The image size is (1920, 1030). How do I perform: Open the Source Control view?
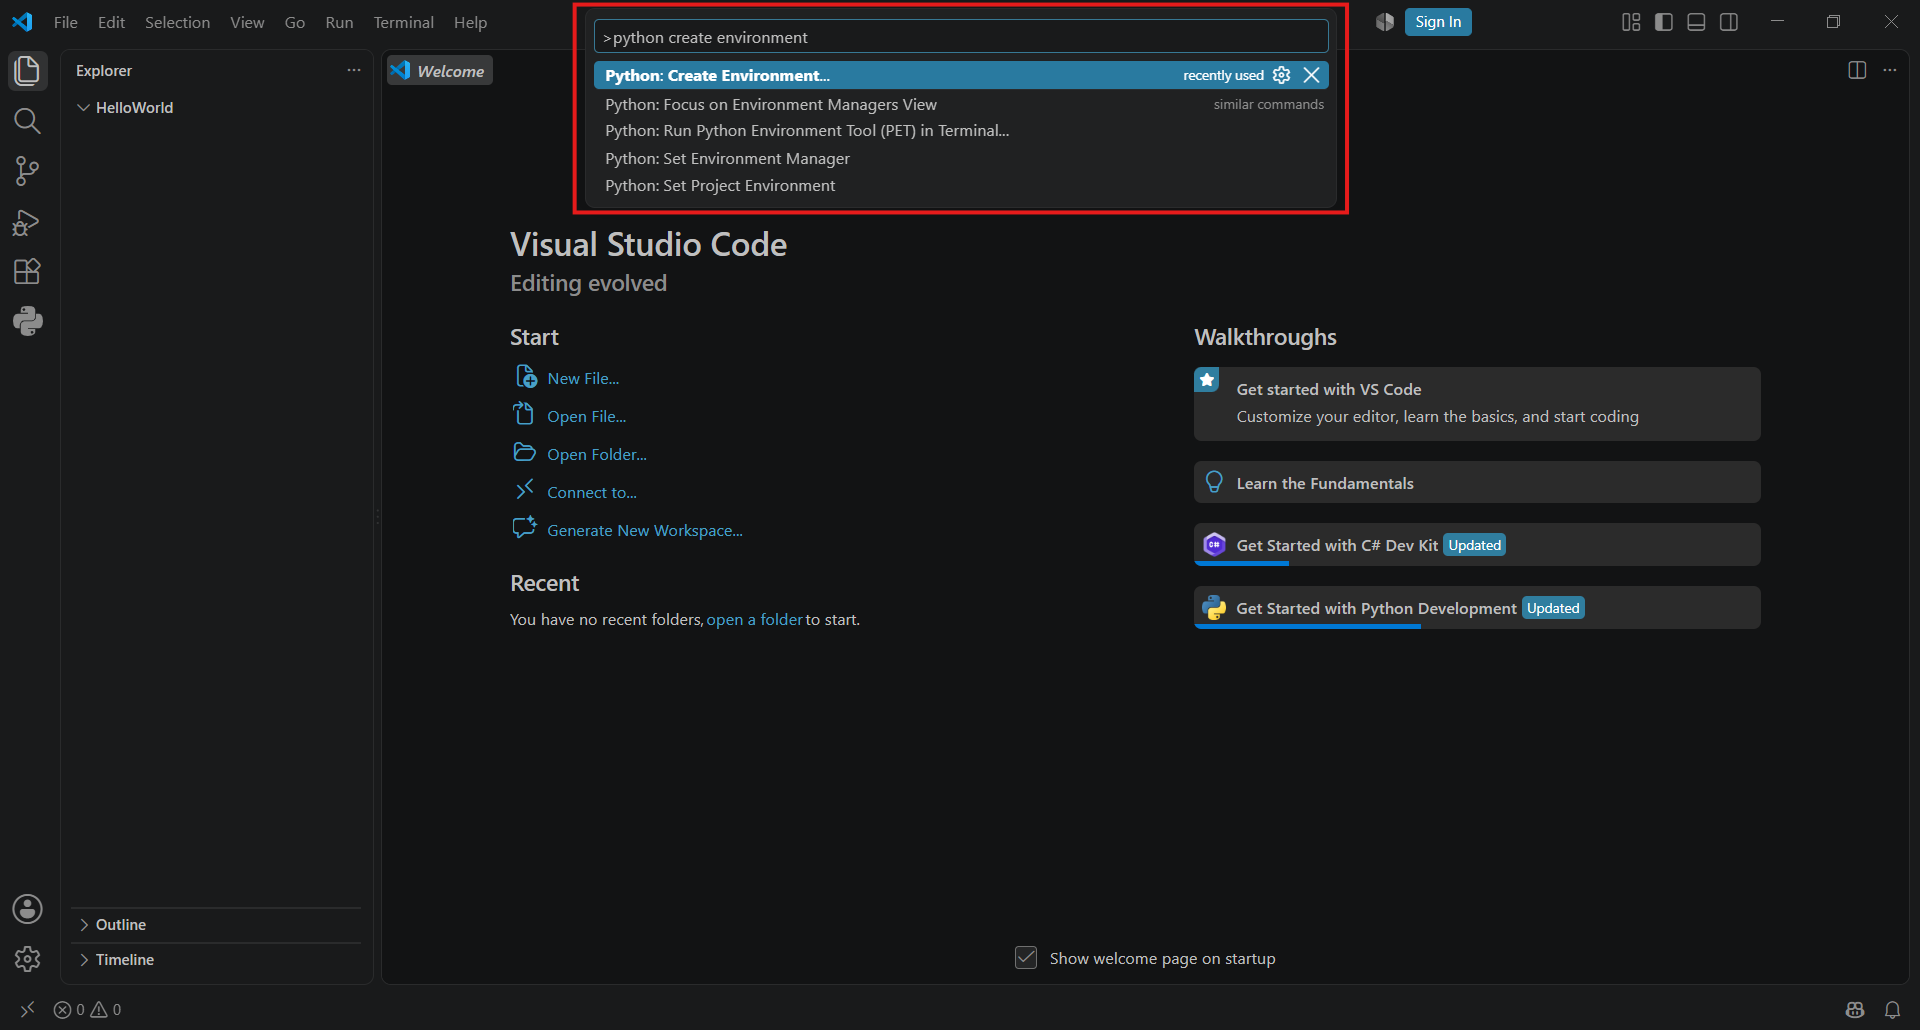(x=27, y=171)
